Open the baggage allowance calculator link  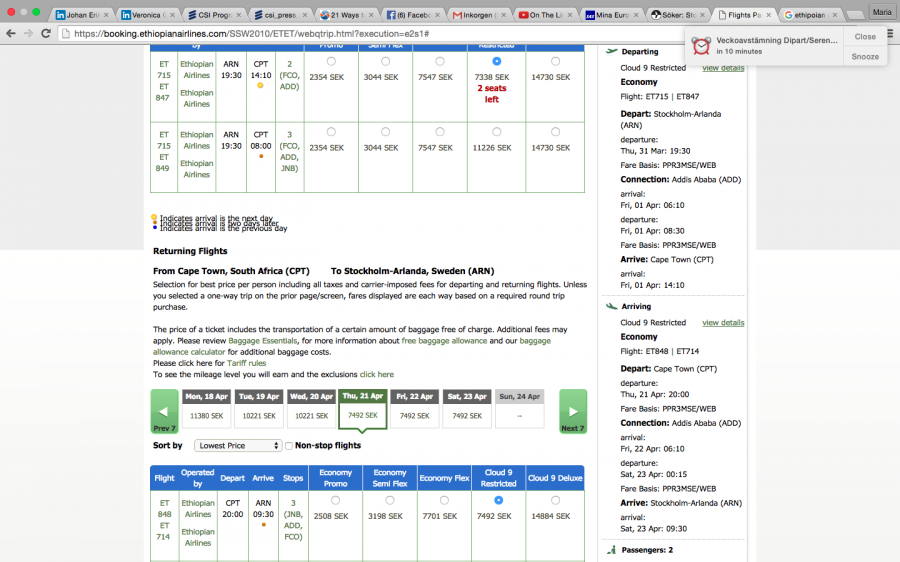tap(352, 346)
